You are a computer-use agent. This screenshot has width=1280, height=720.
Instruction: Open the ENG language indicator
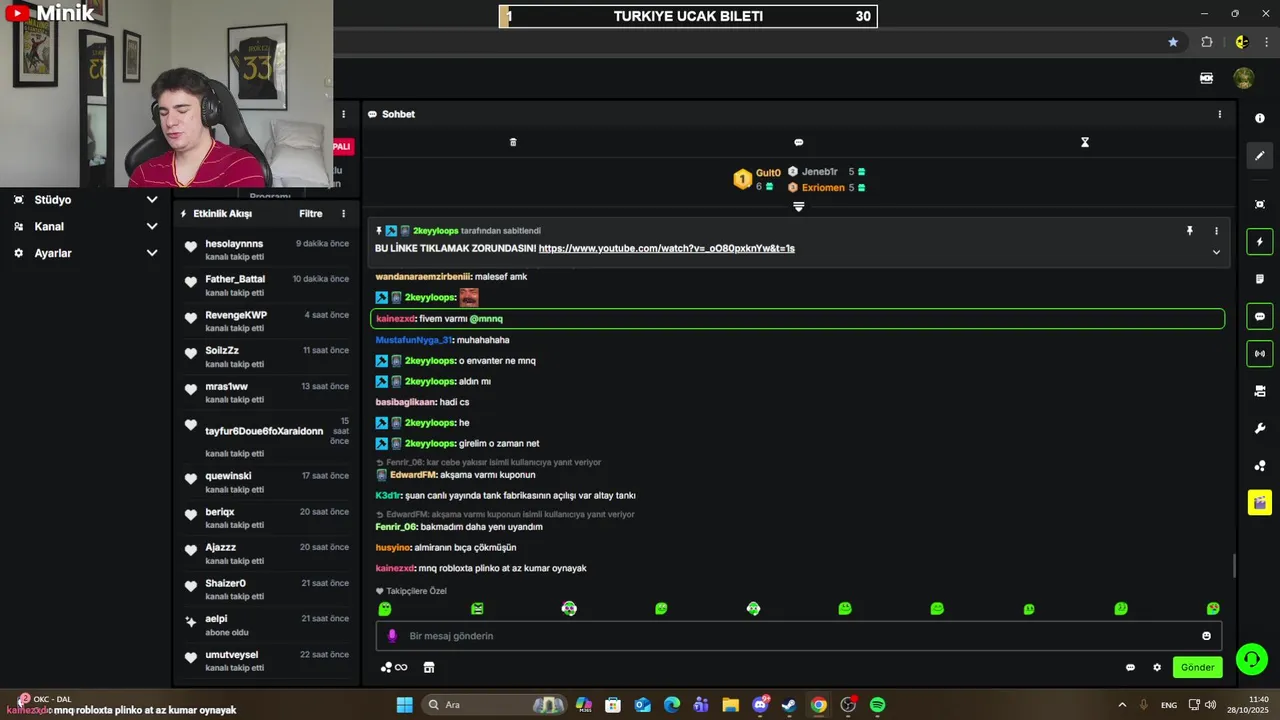tap(1168, 705)
